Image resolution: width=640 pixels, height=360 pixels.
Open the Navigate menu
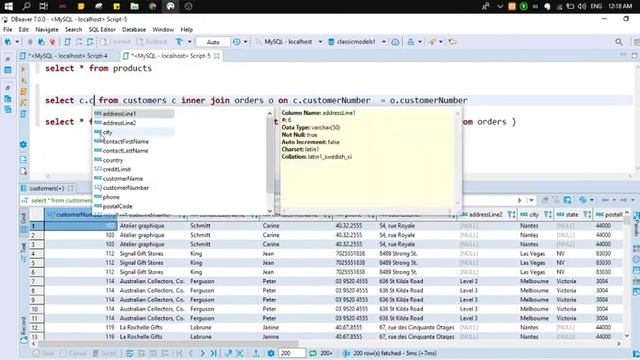(47, 29)
